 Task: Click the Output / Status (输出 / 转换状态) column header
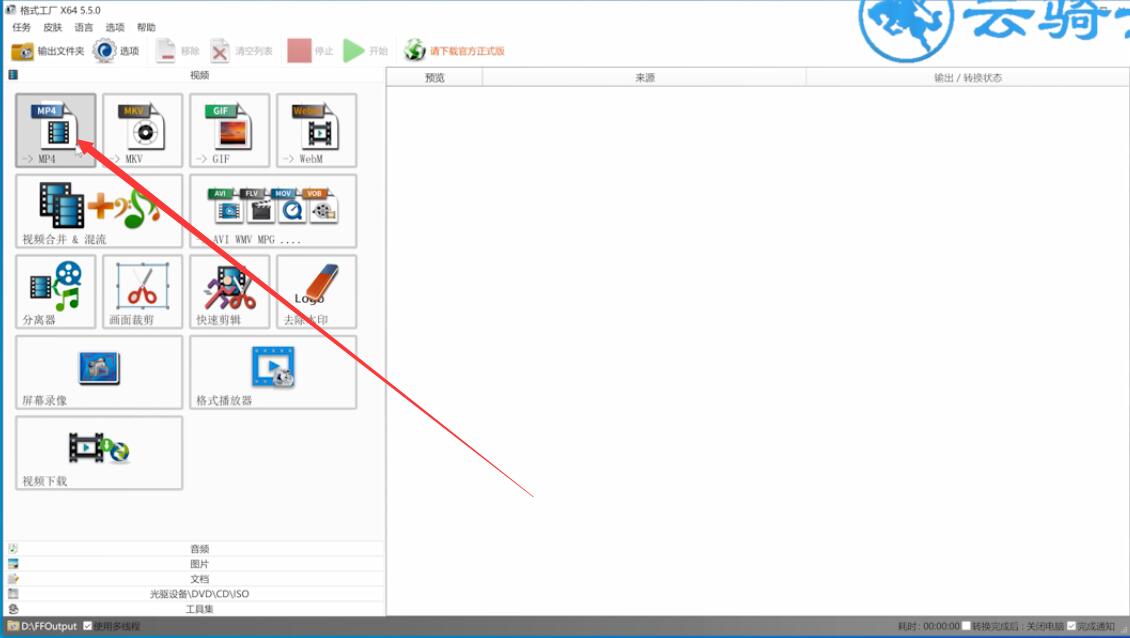(x=967, y=77)
